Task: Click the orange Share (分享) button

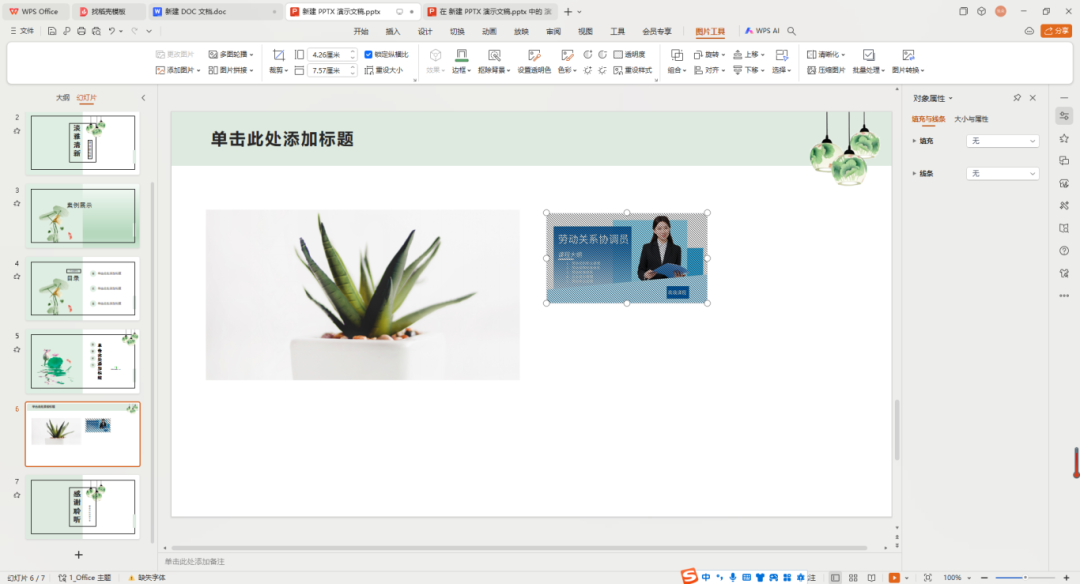Action: pos(1057,31)
